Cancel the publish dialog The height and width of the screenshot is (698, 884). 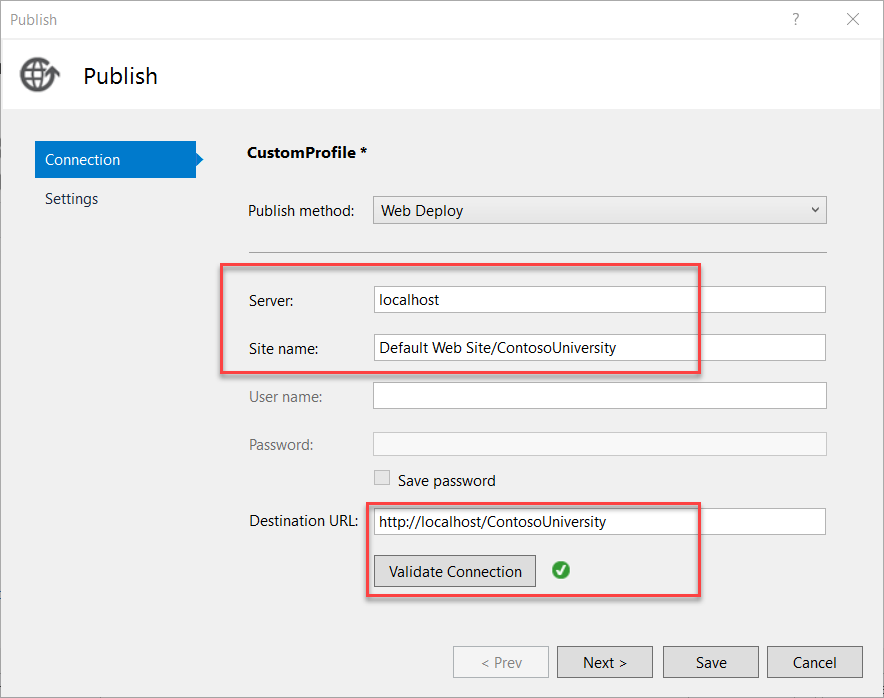(814, 662)
